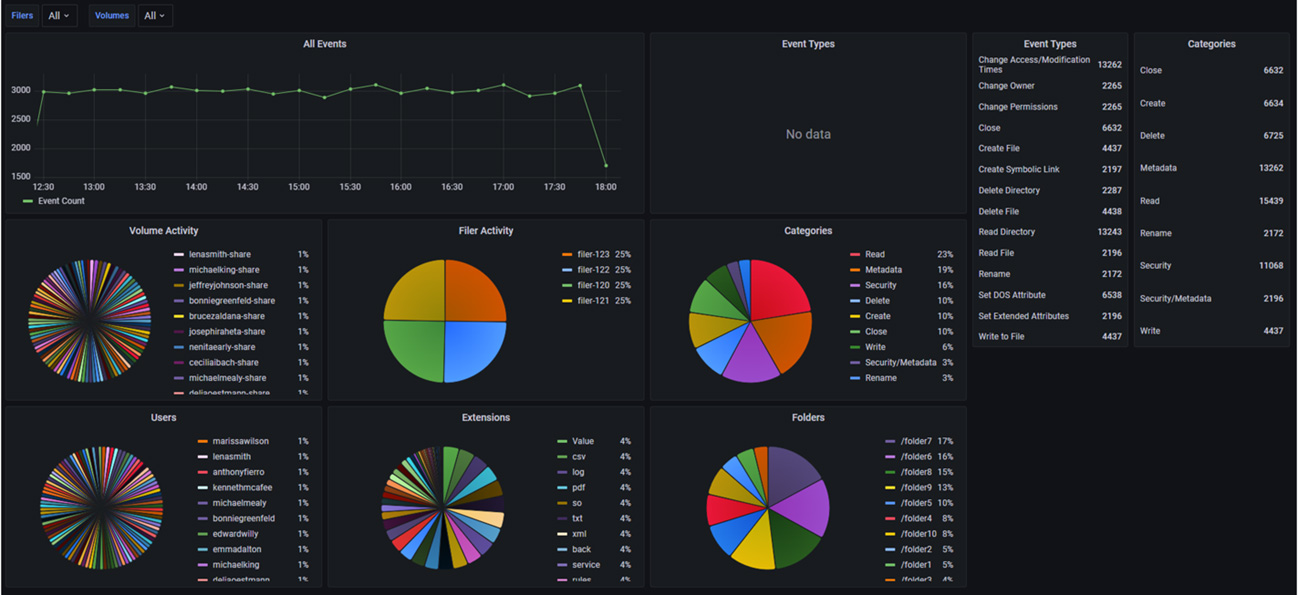Click Read Directory row in Event Types

1050,232
